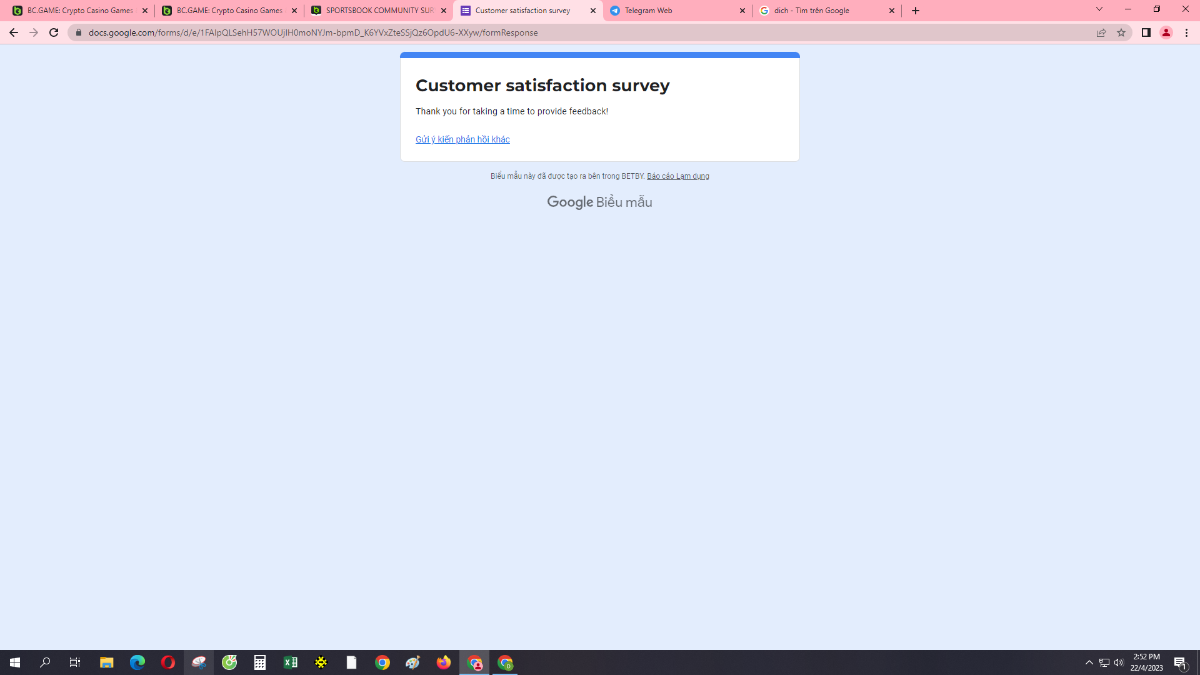Click the Google Biểu mẫu logo
Viewport: 1200px width, 675px height.
[599, 202]
